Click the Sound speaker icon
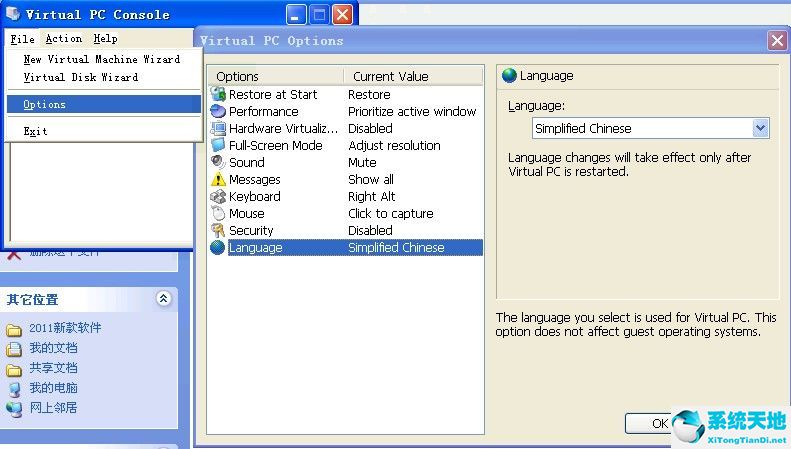This screenshot has width=791, height=449. (x=218, y=162)
